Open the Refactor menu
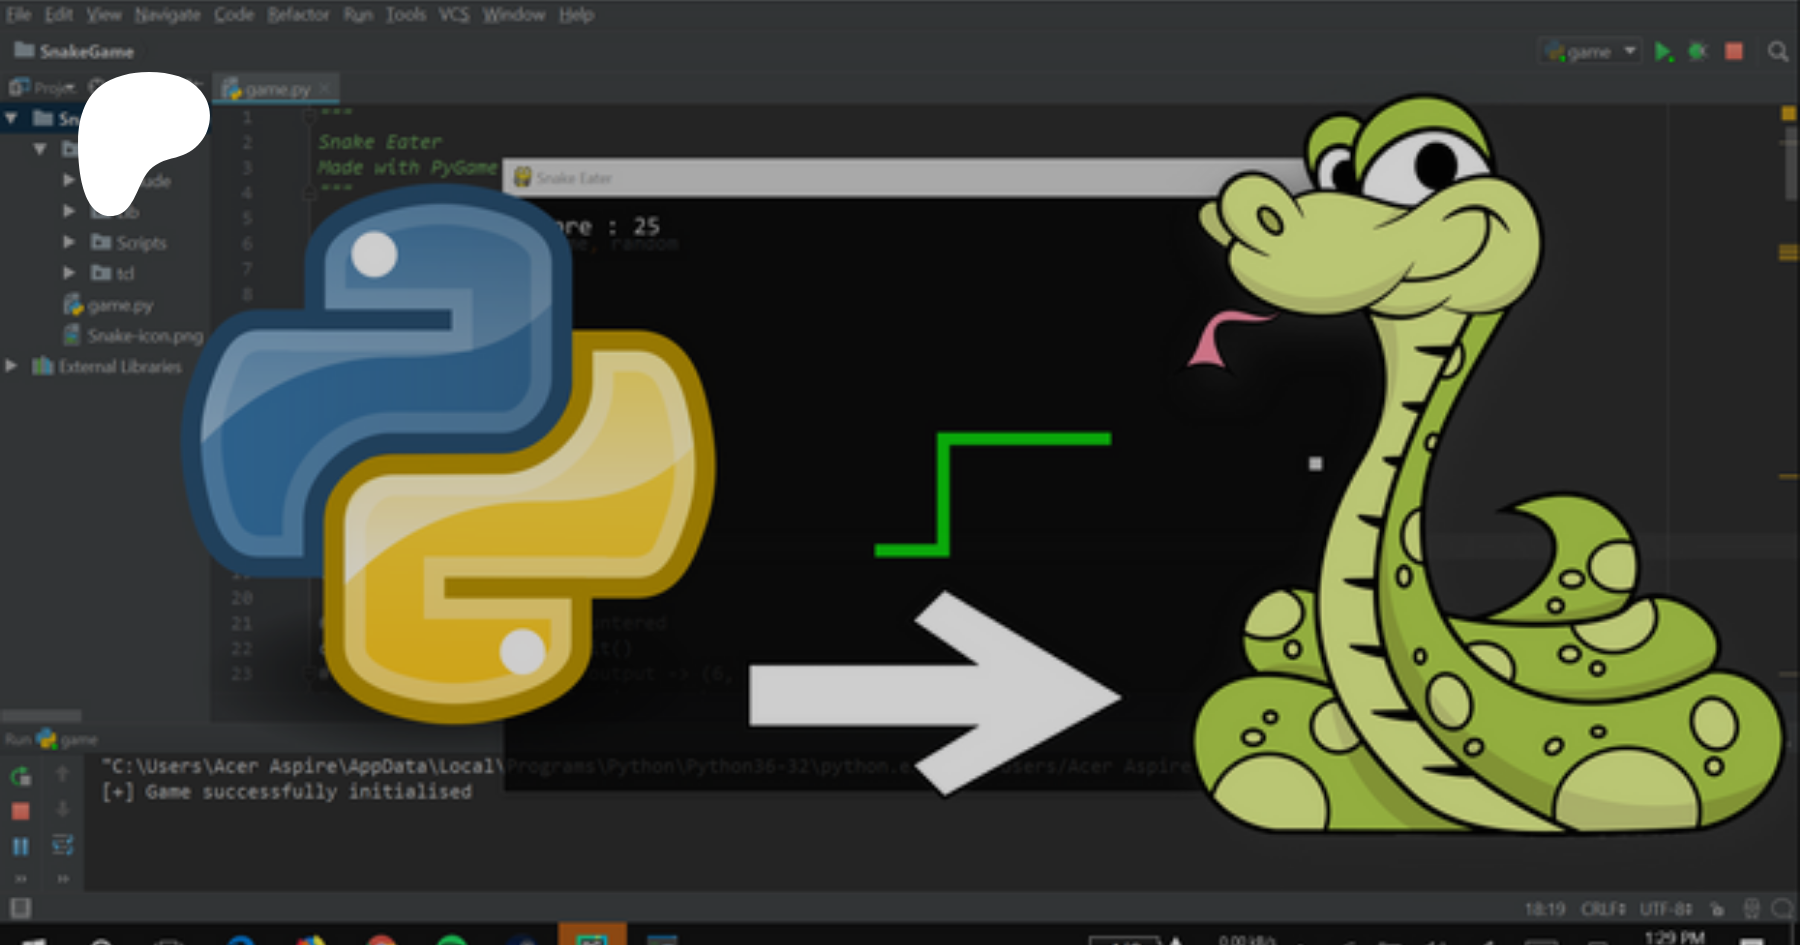1800x945 pixels. pos(298,15)
